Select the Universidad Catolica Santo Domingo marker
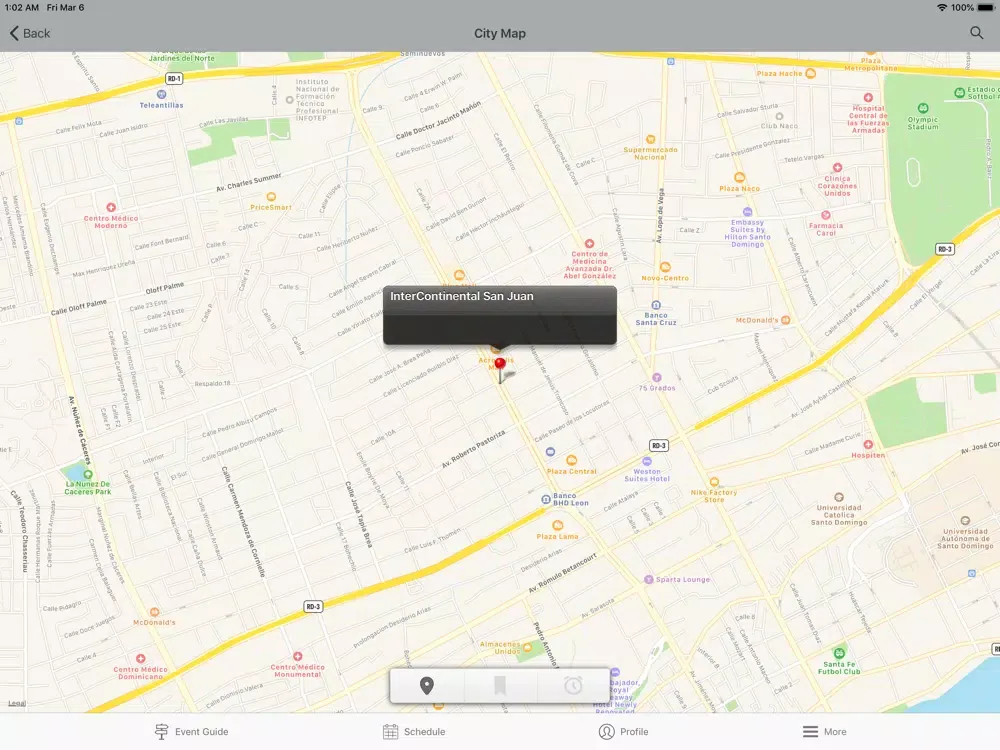 pyautogui.click(x=839, y=497)
